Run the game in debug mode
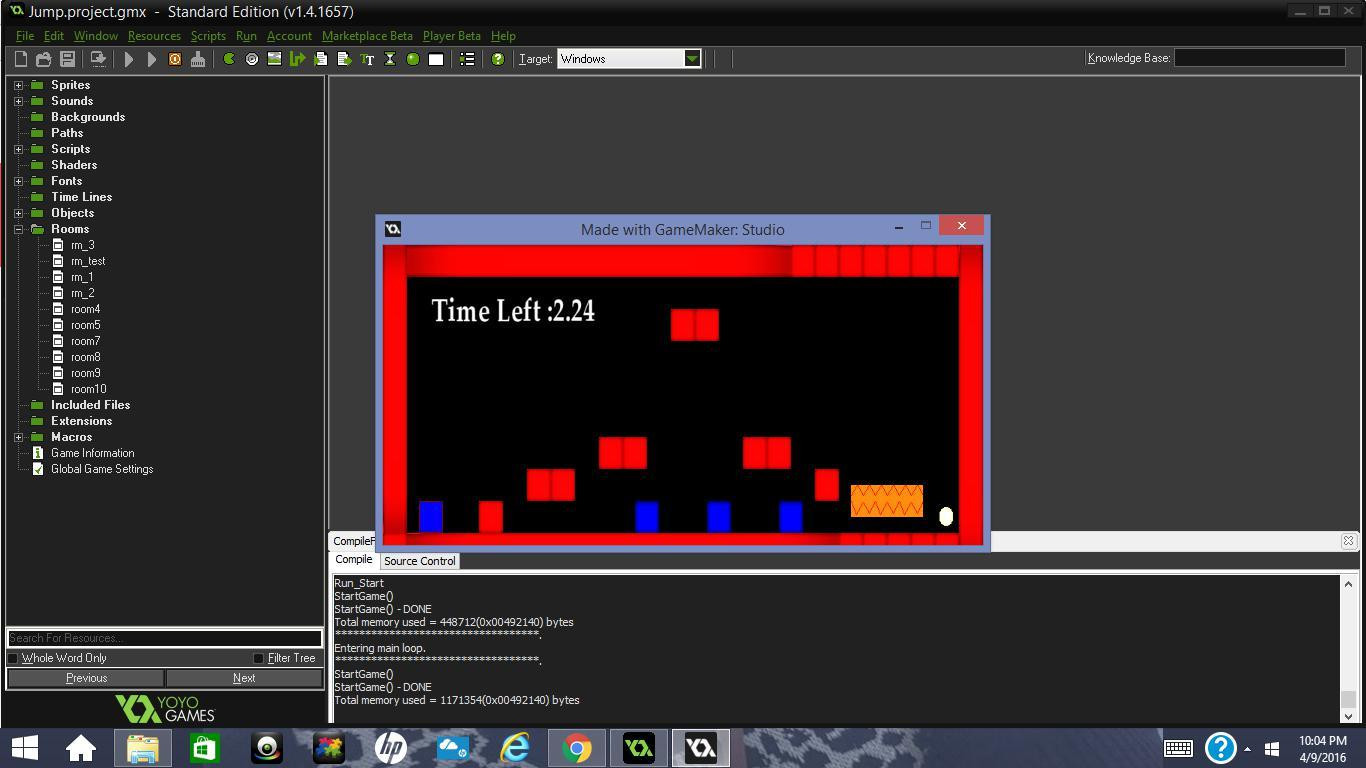Viewport: 1366px width, 768px height. tap(152, 59)
